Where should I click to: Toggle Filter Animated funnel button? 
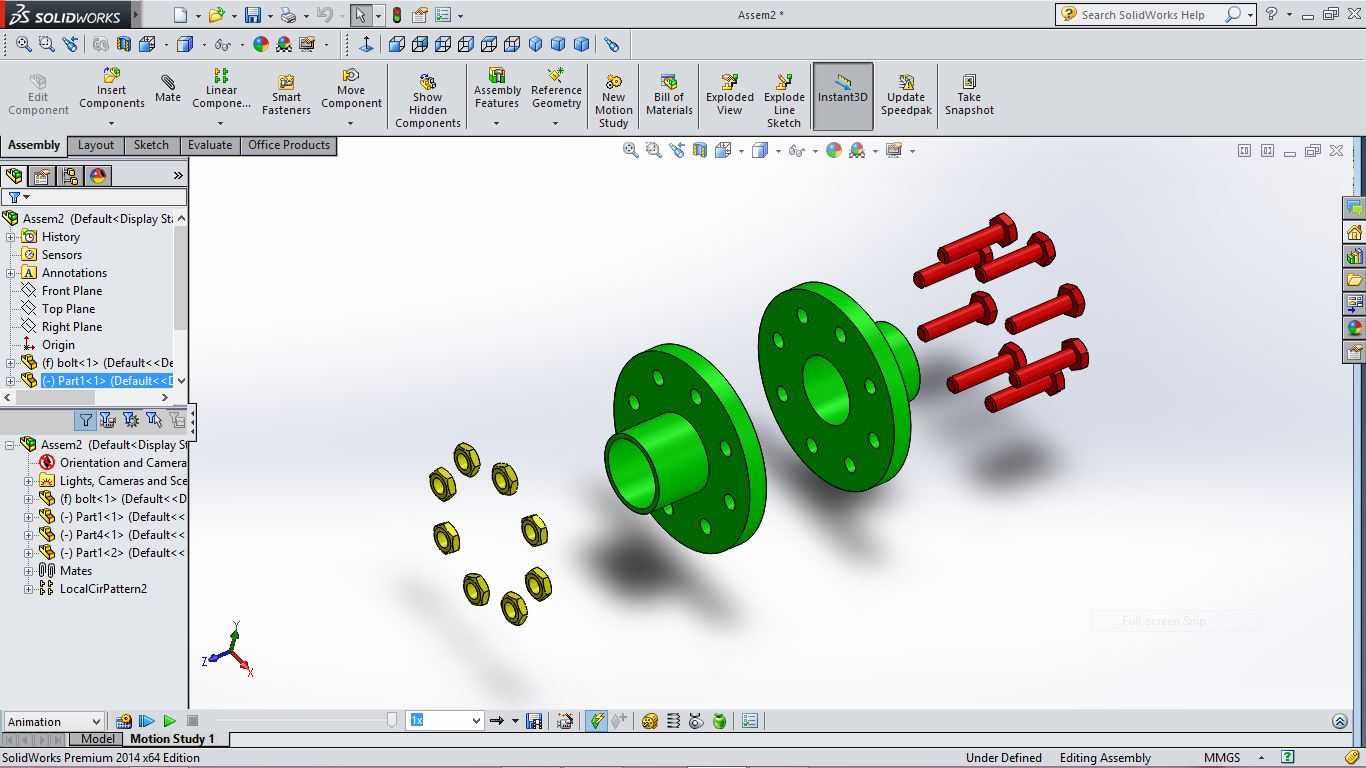[x=107, y=421]
